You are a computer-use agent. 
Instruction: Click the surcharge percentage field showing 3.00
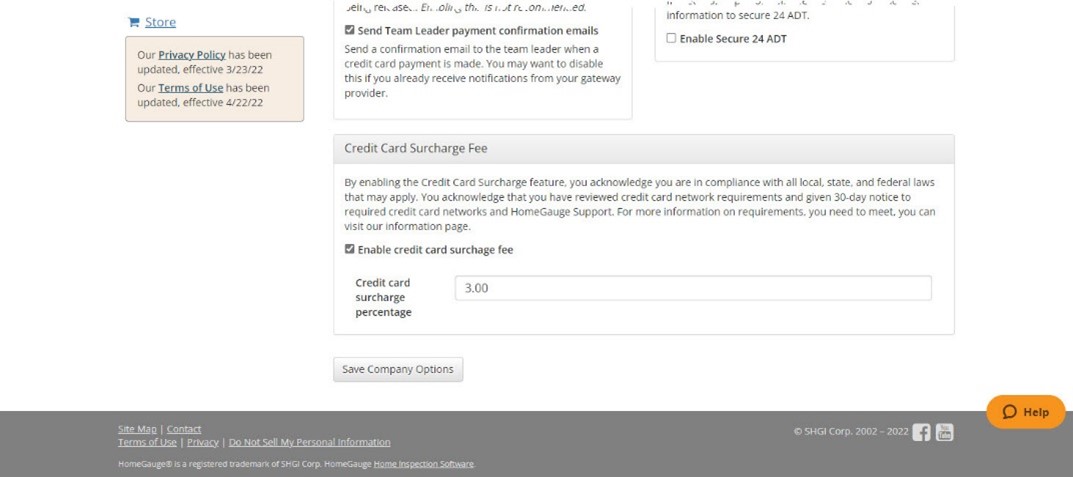(x=693, y=288)
